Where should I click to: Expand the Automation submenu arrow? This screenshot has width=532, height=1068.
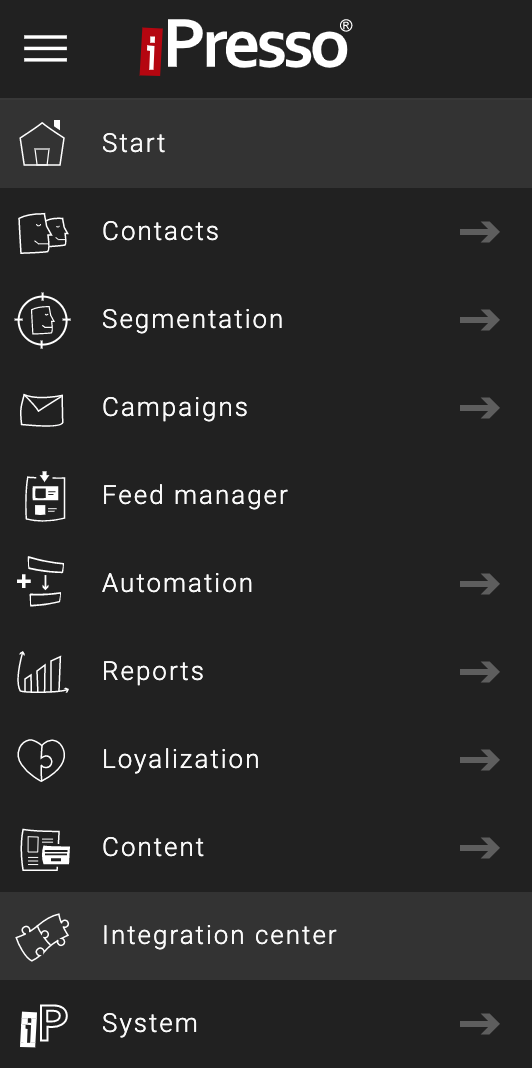(480, 584)
